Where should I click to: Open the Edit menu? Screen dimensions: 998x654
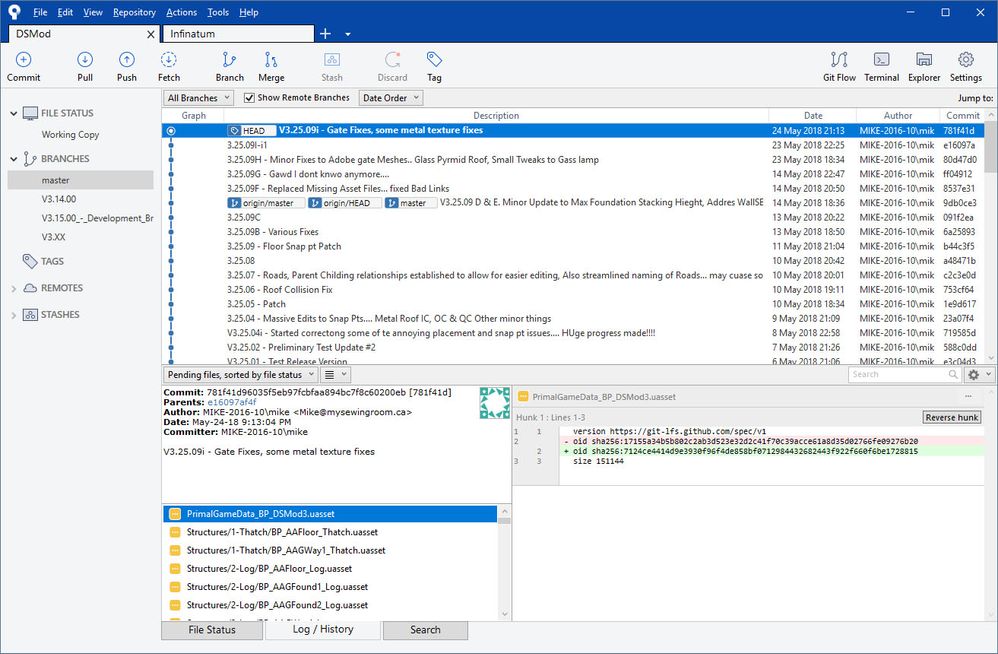(x=65, y=12)
